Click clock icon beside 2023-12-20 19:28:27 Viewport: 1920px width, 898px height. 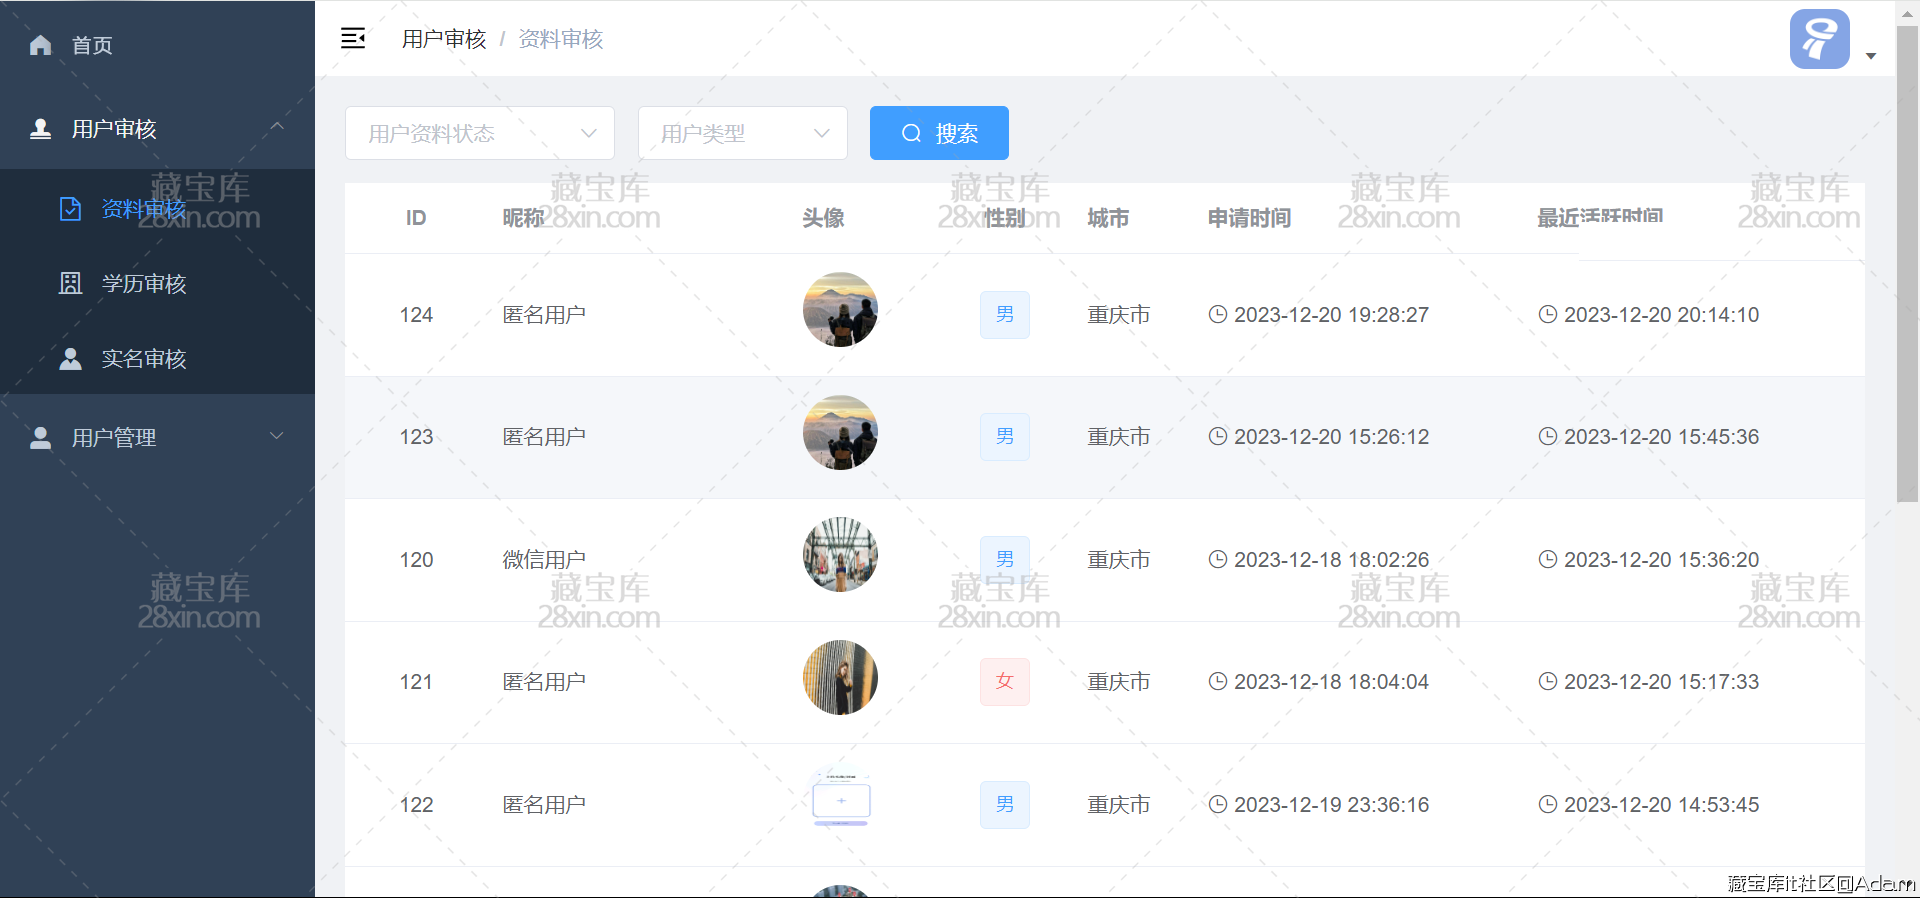click(1217, 314)
